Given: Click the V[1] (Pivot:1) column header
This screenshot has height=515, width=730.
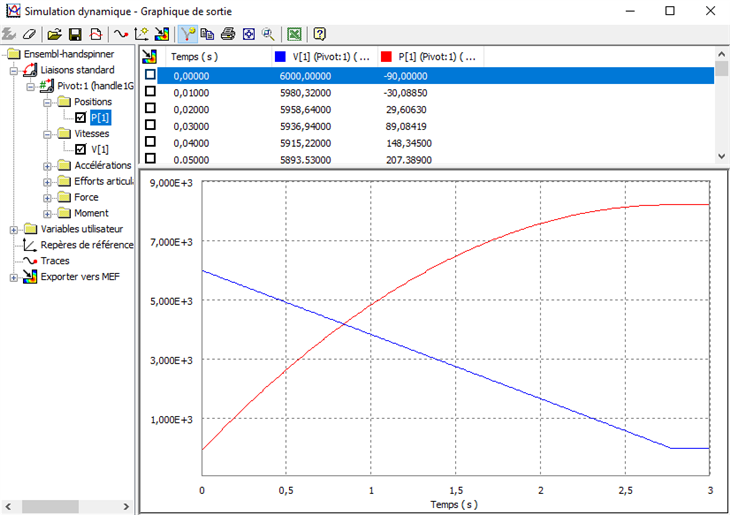Looking at the screenshot, I should [324, 57].
